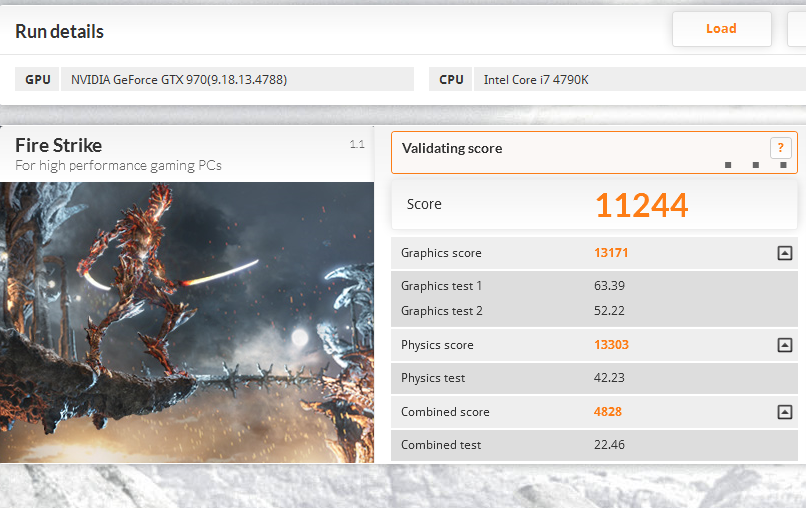Click the Graphics score value 13171

point(611,253)
